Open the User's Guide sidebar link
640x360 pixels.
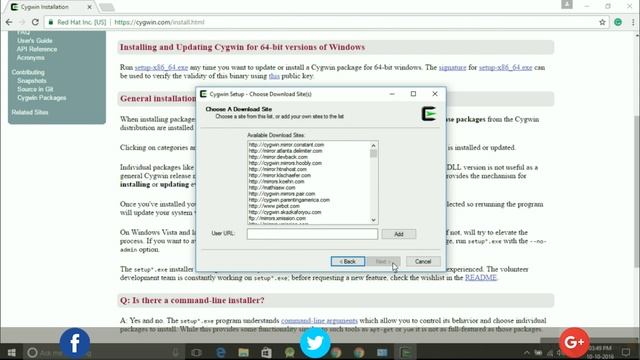click(x=35, y=40)
